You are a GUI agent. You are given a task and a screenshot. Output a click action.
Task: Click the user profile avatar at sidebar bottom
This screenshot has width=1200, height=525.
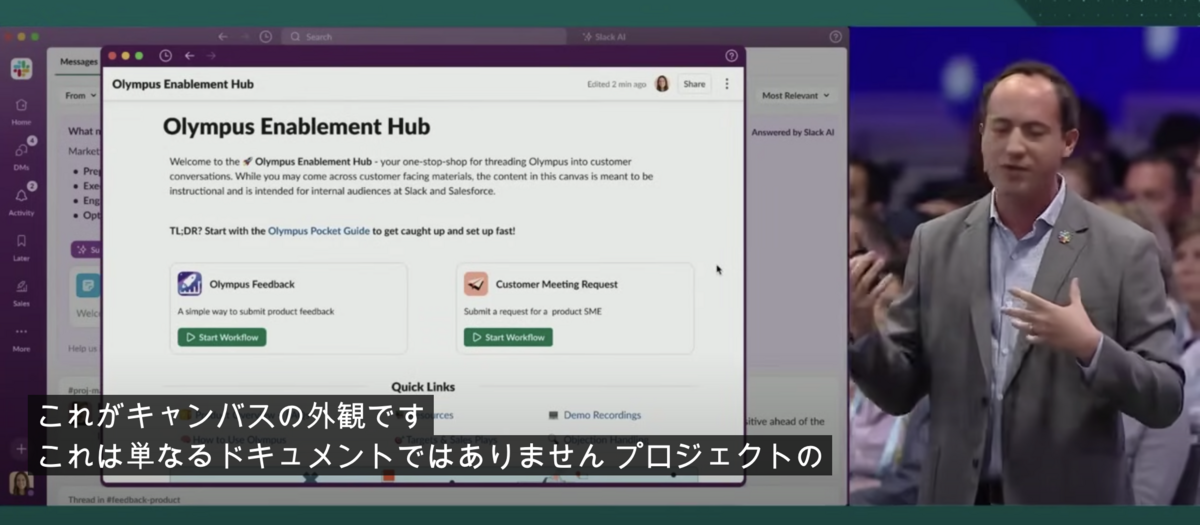[20, 482]
